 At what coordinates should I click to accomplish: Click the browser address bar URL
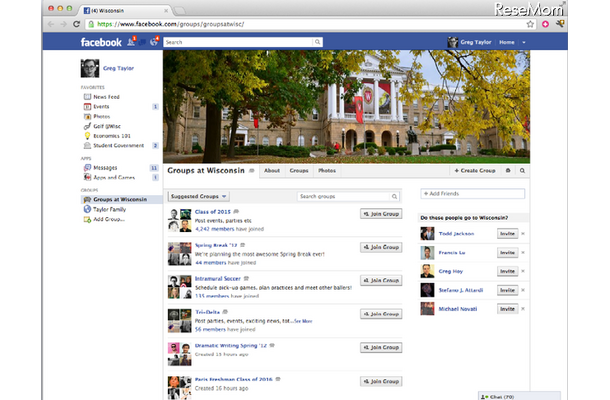[170, 24]
